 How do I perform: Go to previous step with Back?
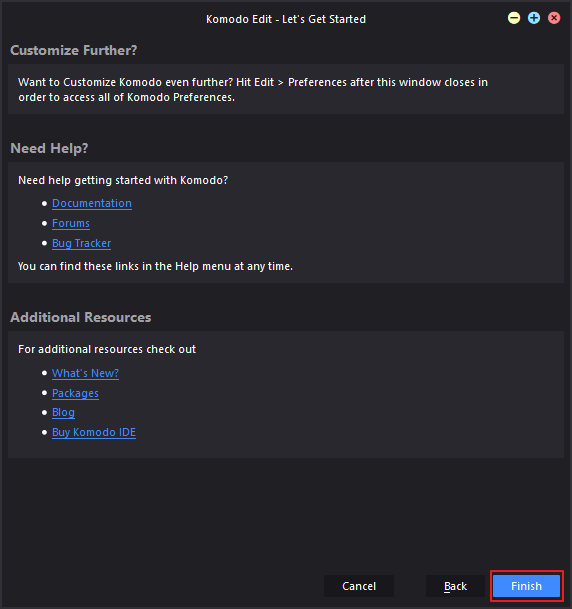[x=455, y=586]
